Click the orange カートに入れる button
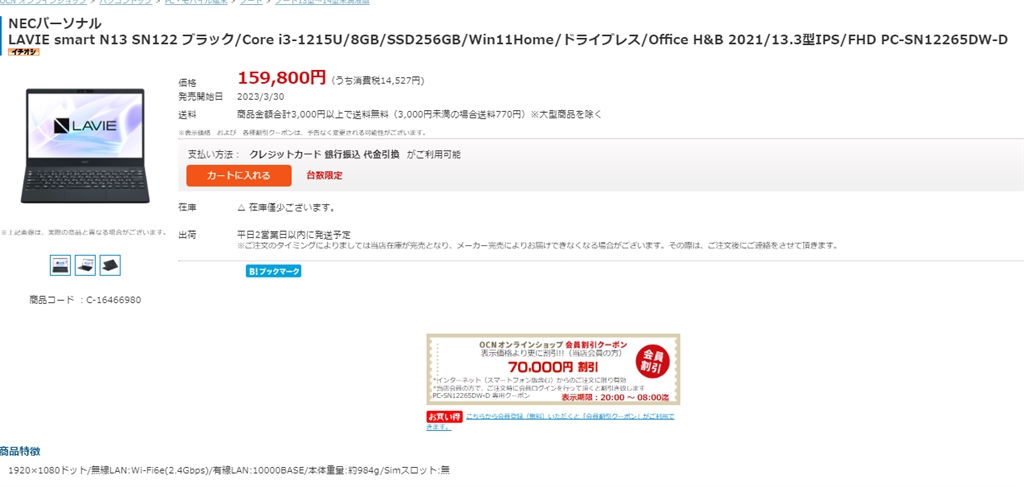Image resolution: width=1024 pixels, height=487 pixels. pyautogui.click(x=238, y=176)
